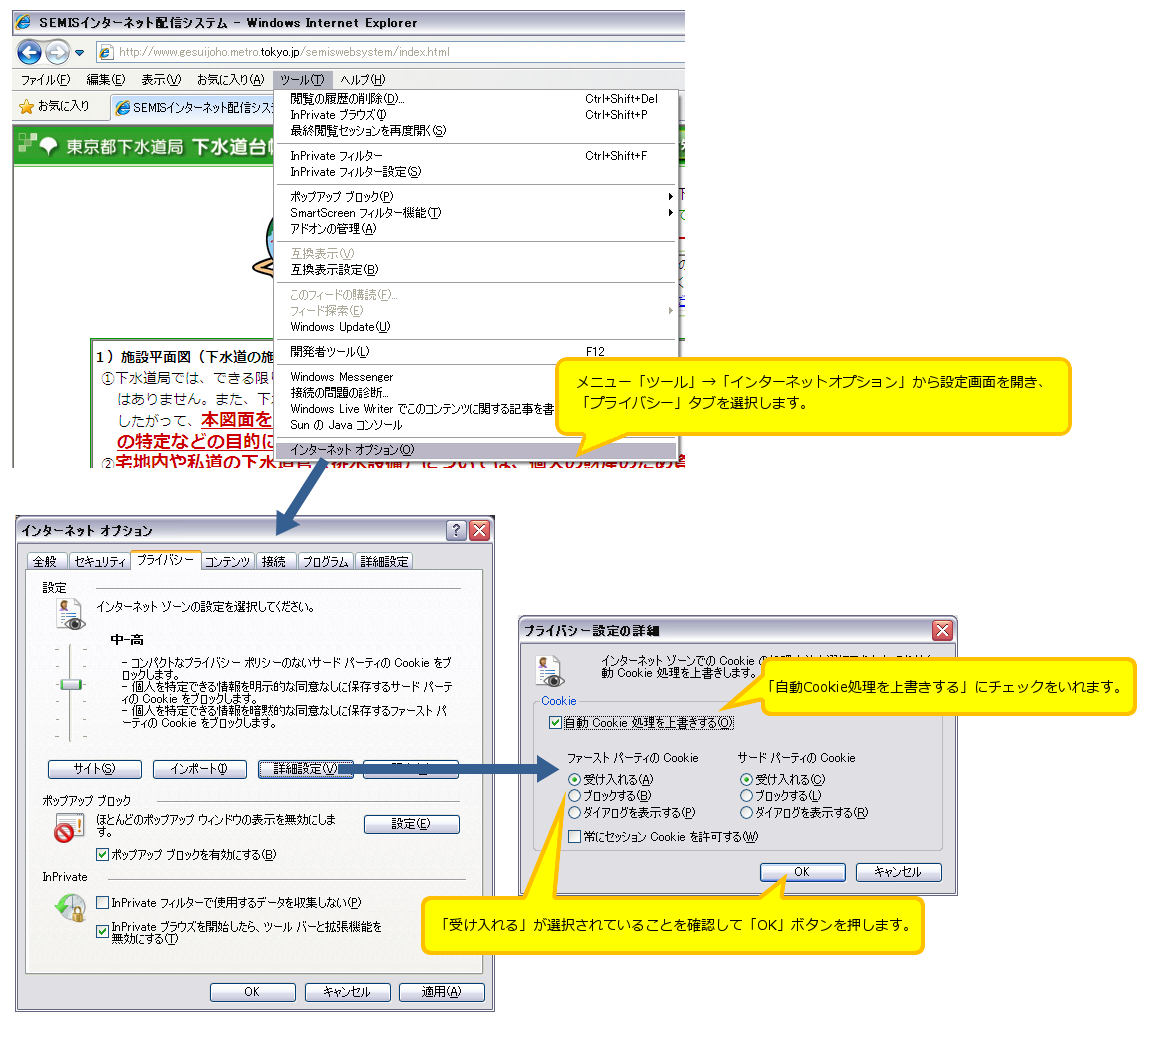
Task: Select the プライバシー tab
Action: click(x=165, y=560)
